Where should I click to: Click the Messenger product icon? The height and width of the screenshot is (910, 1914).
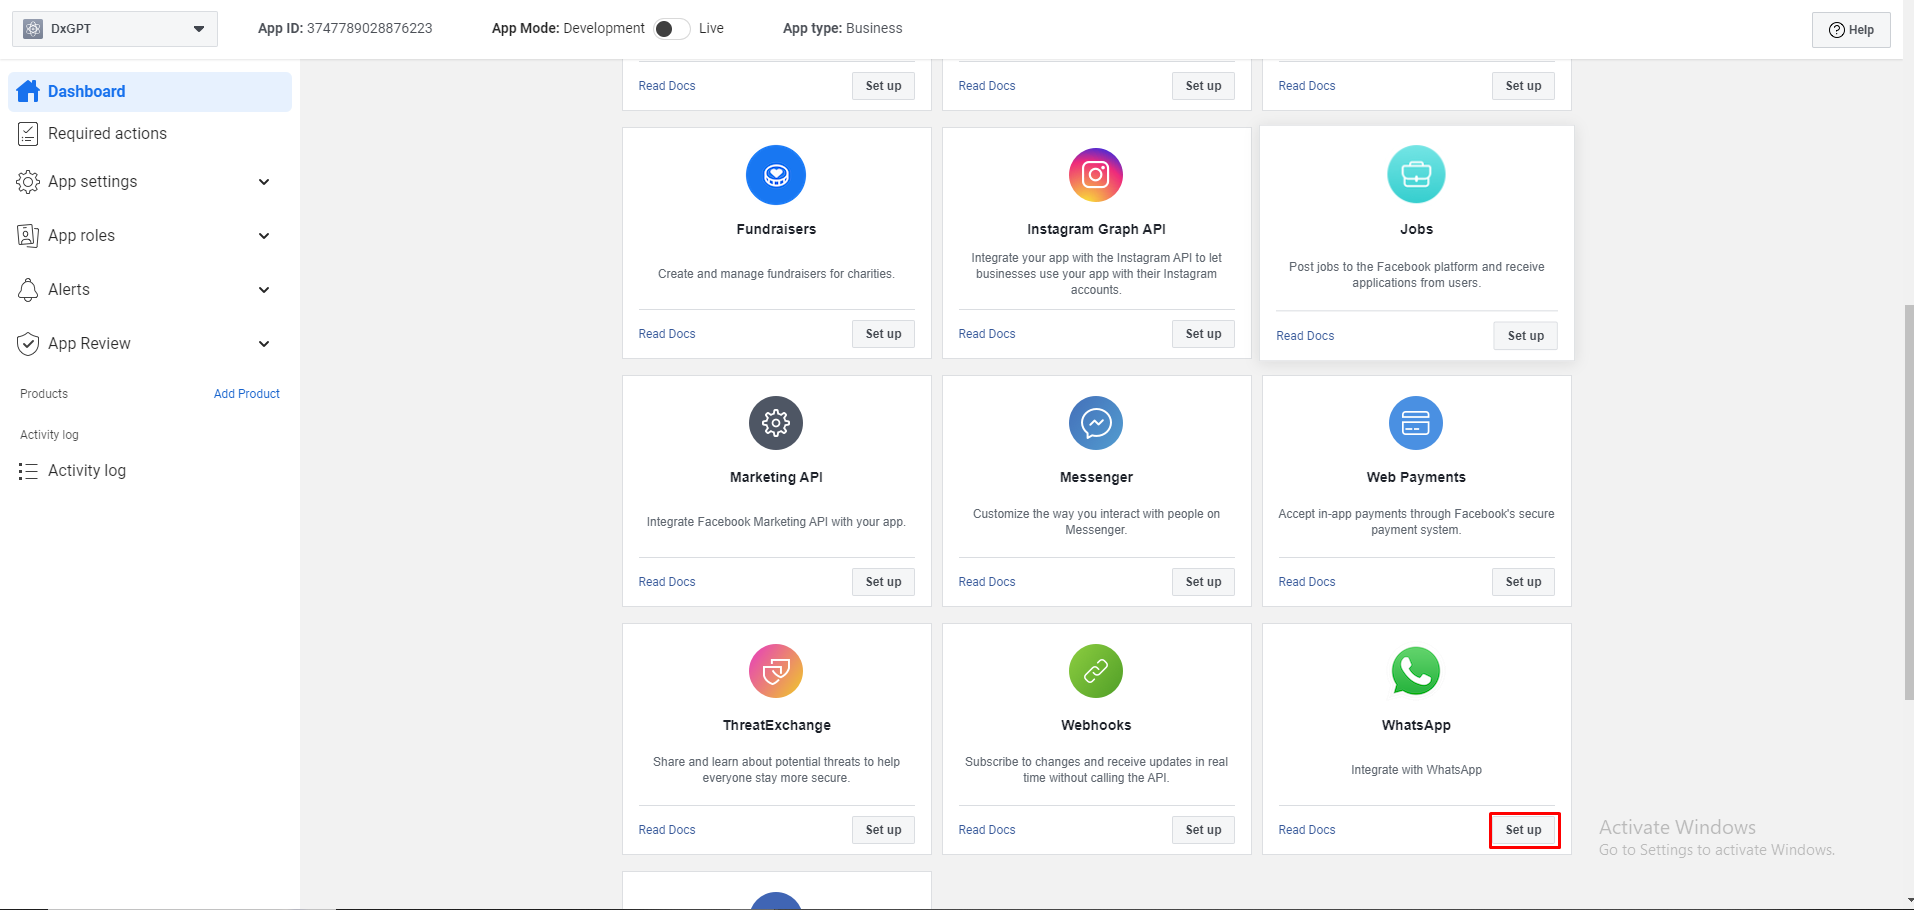click(1096, 423)
